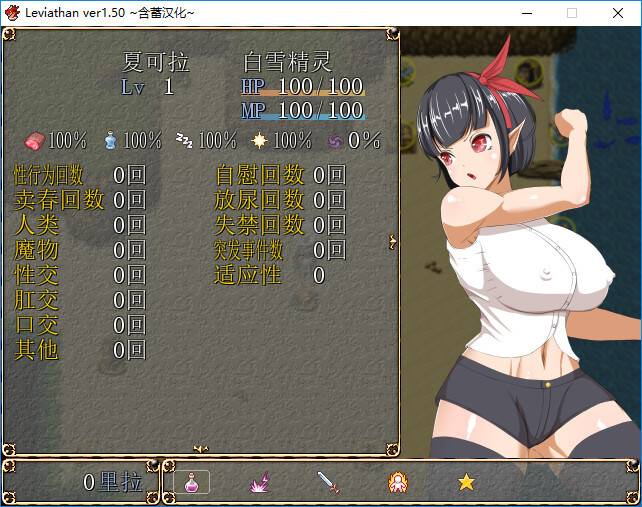This screenshot has width=642, height=507.
Task: Click the character name 夏可拉
Action: pos(155,62)
